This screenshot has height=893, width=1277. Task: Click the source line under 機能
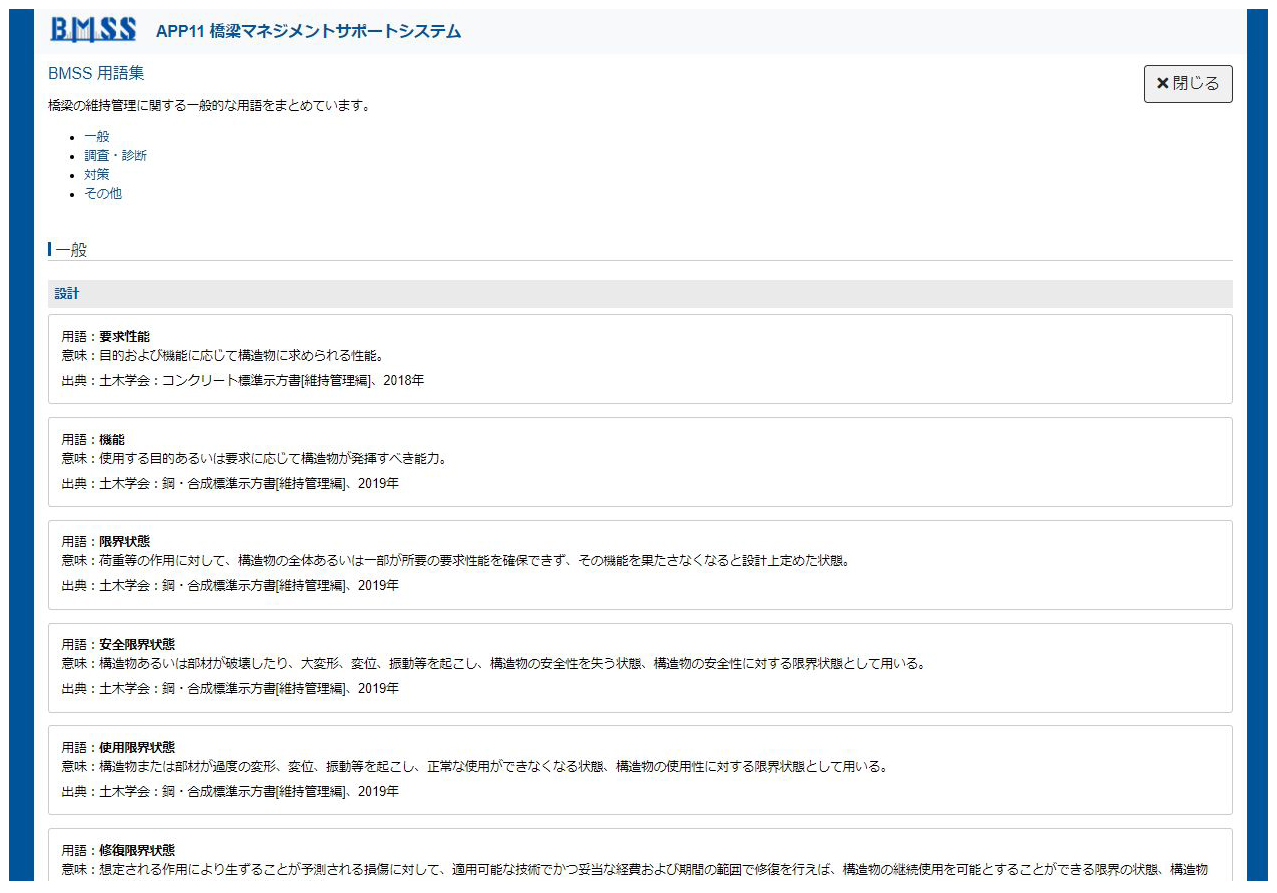230,484
